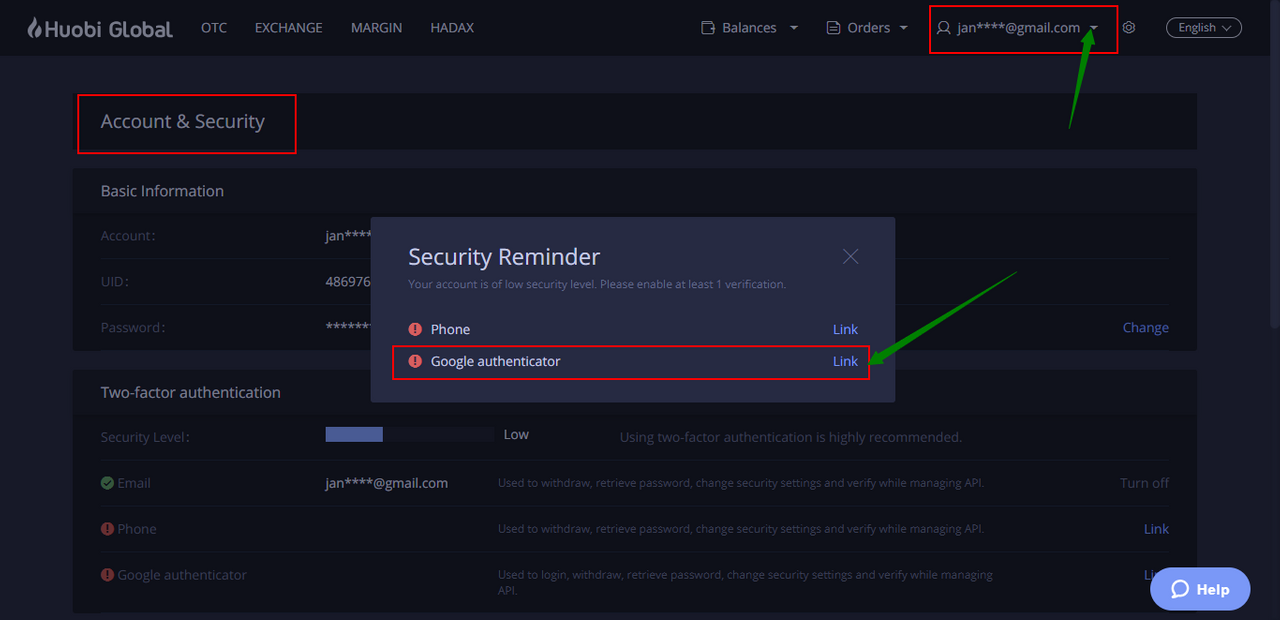Click Google authenticator warning icon in two-factor list
Viewport: 1280px width, 620px height.
107,575
